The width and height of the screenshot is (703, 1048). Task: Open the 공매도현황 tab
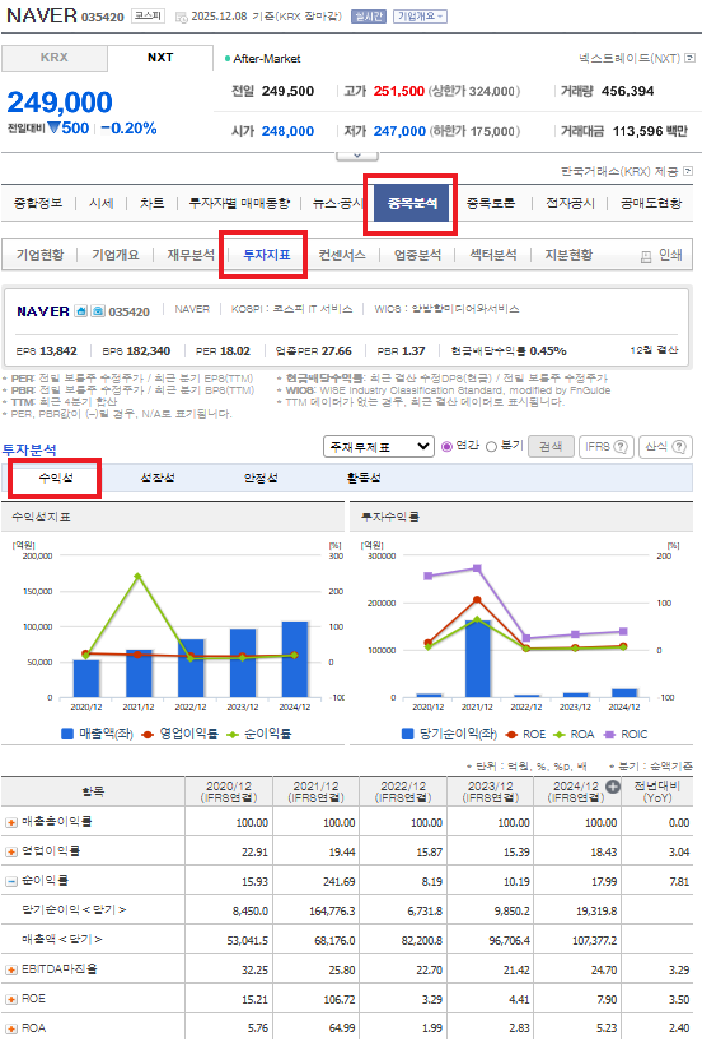[x=651, y=203]
